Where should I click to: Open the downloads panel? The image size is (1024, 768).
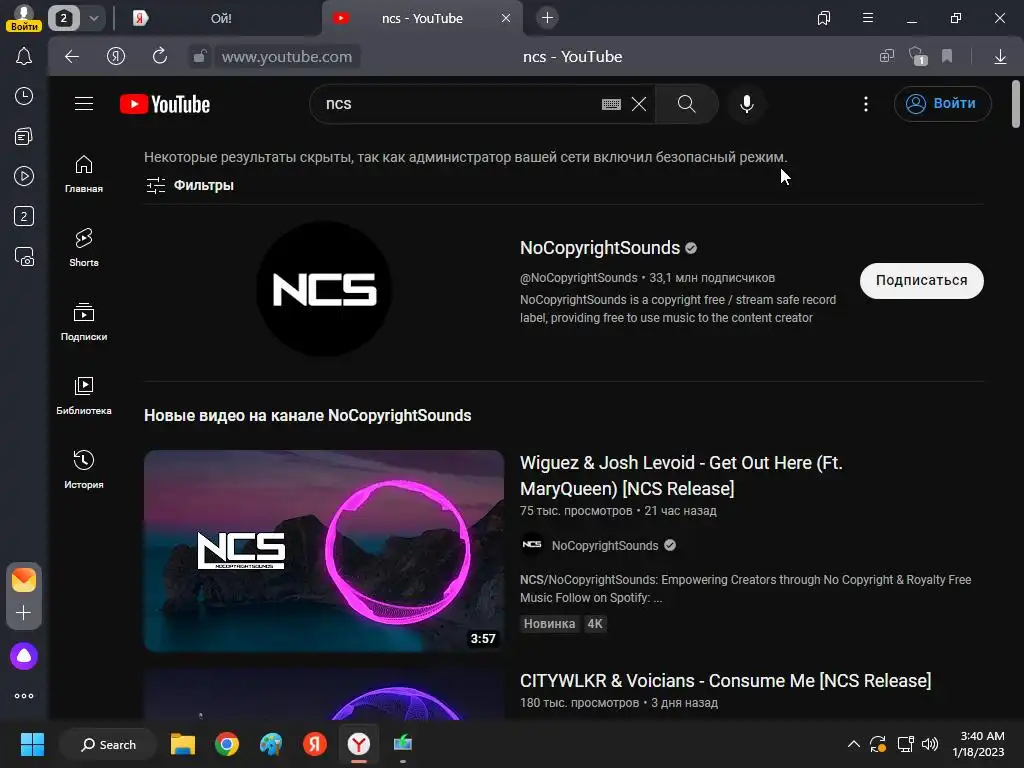[x=1000, y=57]
